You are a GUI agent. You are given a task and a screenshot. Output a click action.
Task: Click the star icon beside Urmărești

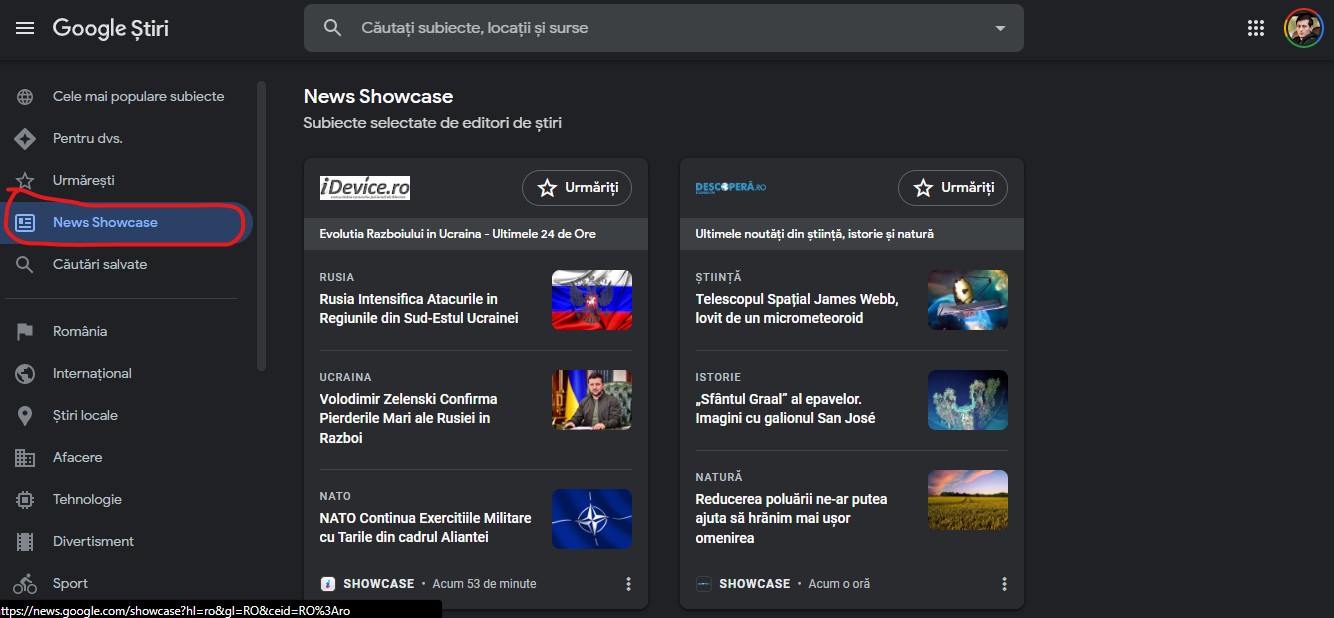click(25, 181)
